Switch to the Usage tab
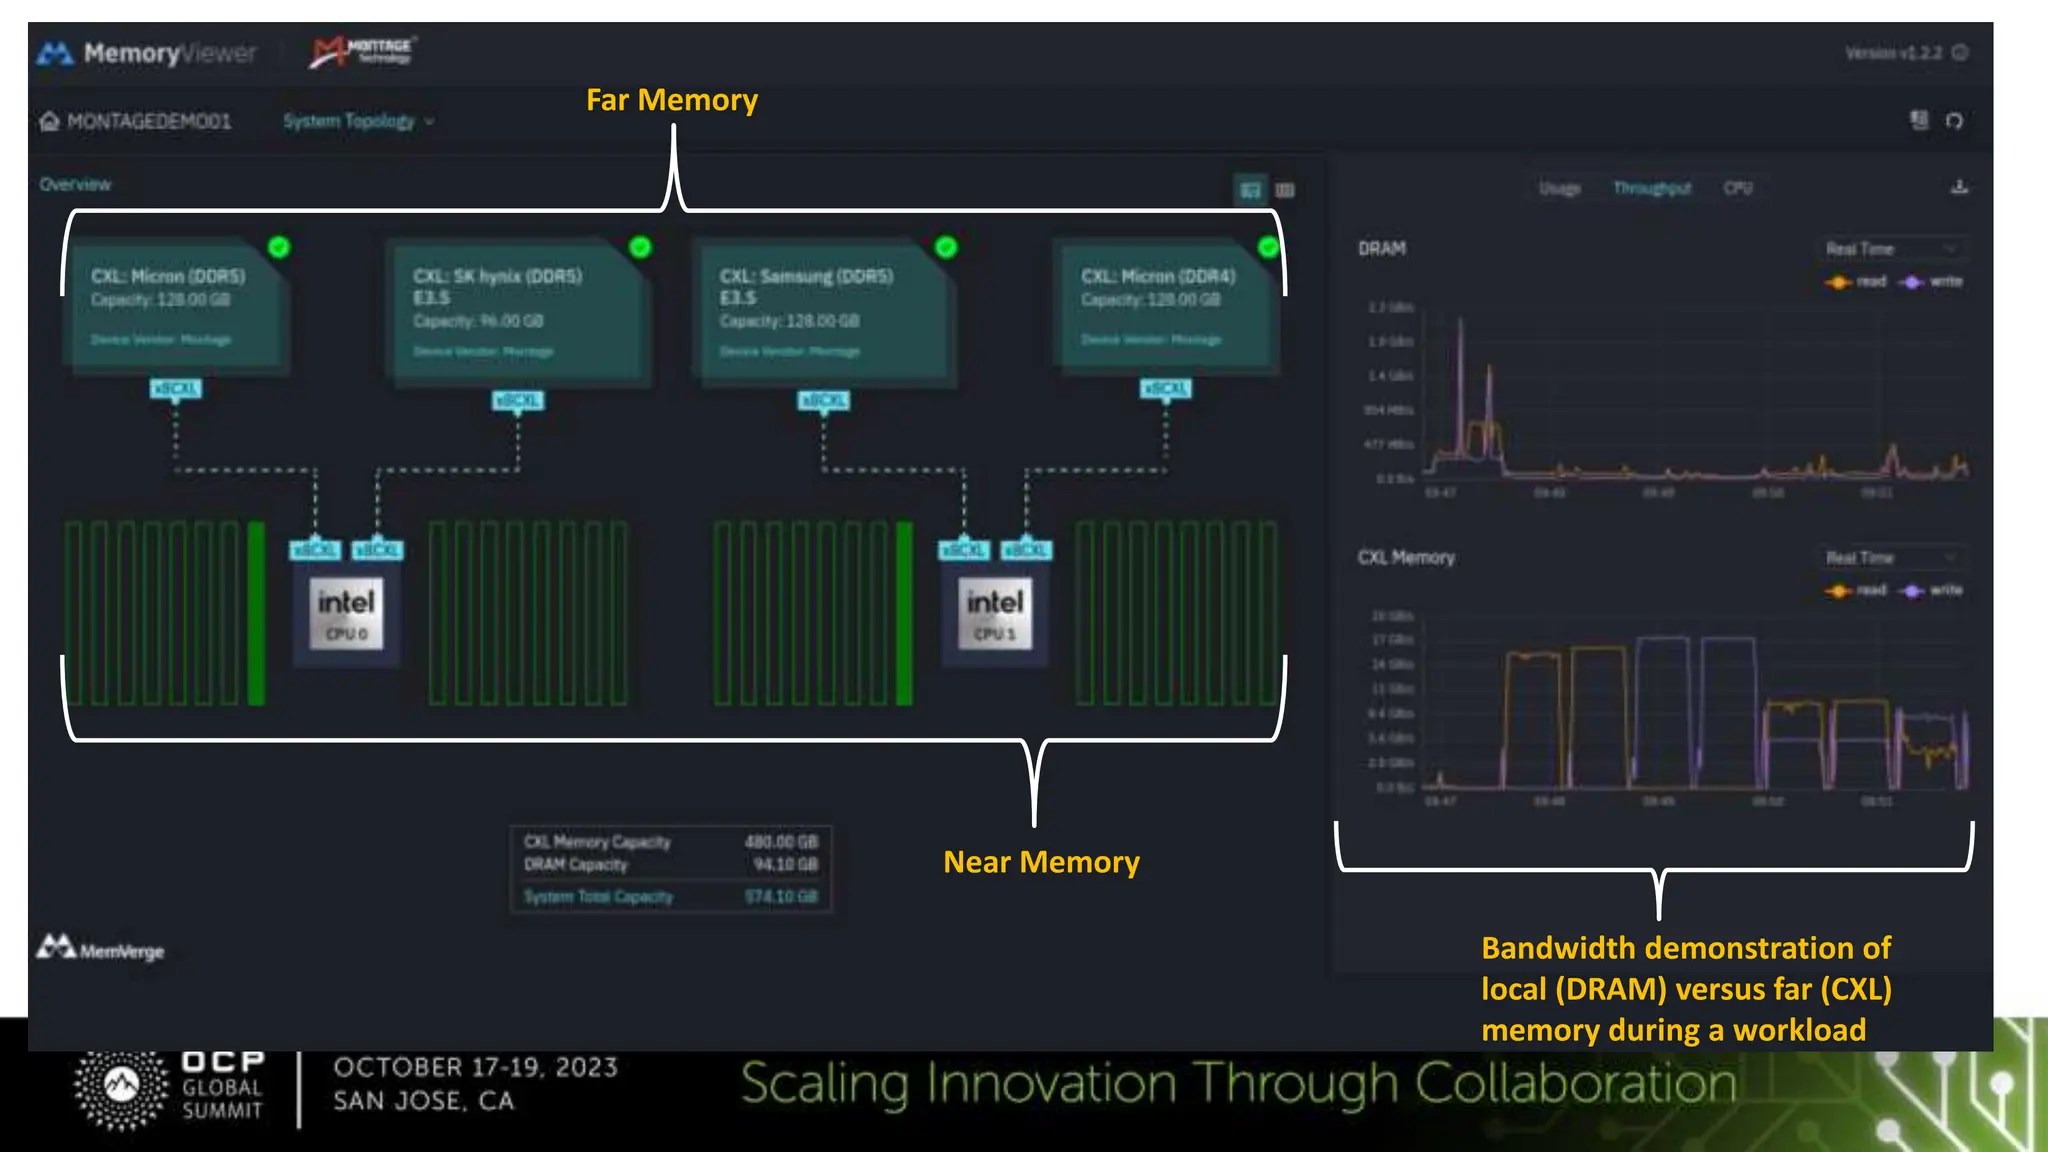This screenshot has height=1152, width=2048. 1559,188
